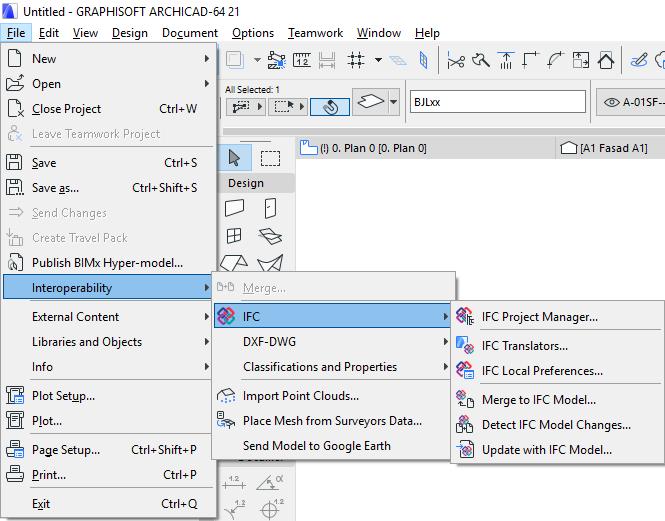Click the Resize icon in toolbar

pos(581,60)
